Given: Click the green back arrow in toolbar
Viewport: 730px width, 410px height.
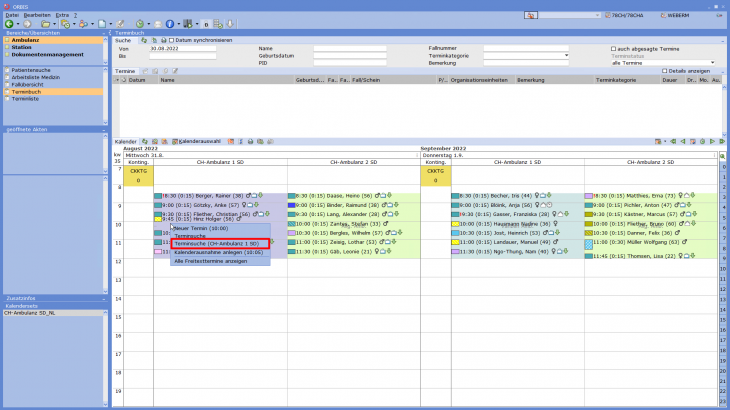Looking at the screenshot, I should (9, 23).
